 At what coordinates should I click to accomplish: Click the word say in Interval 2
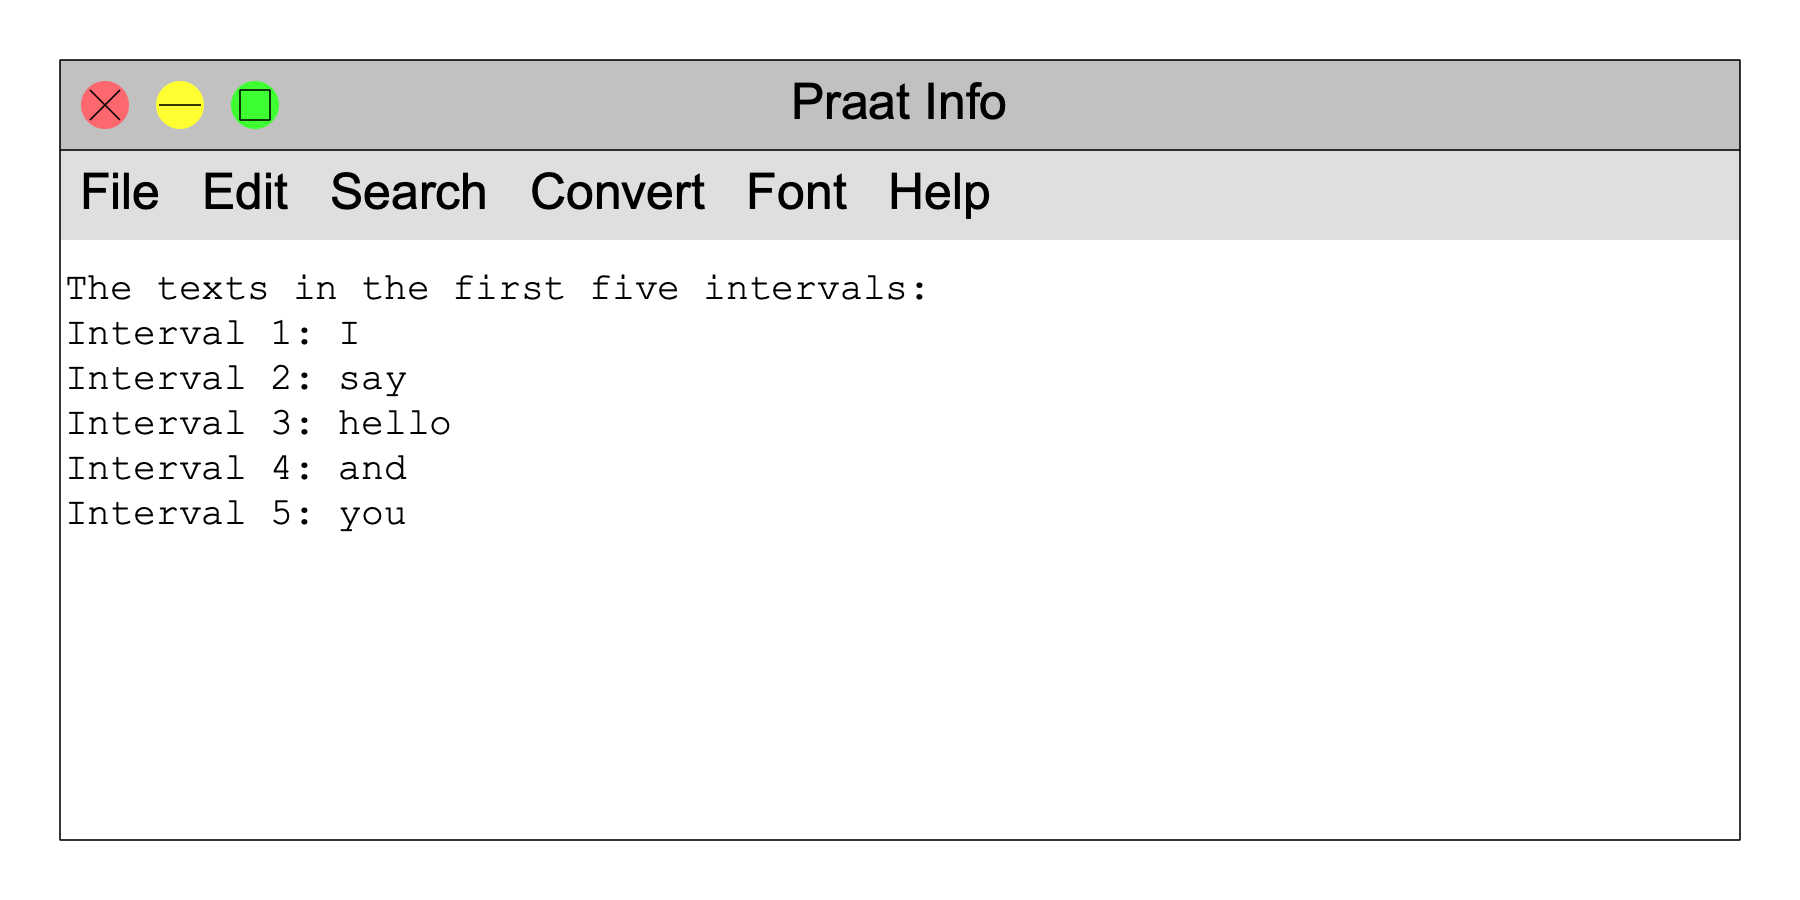373,380
